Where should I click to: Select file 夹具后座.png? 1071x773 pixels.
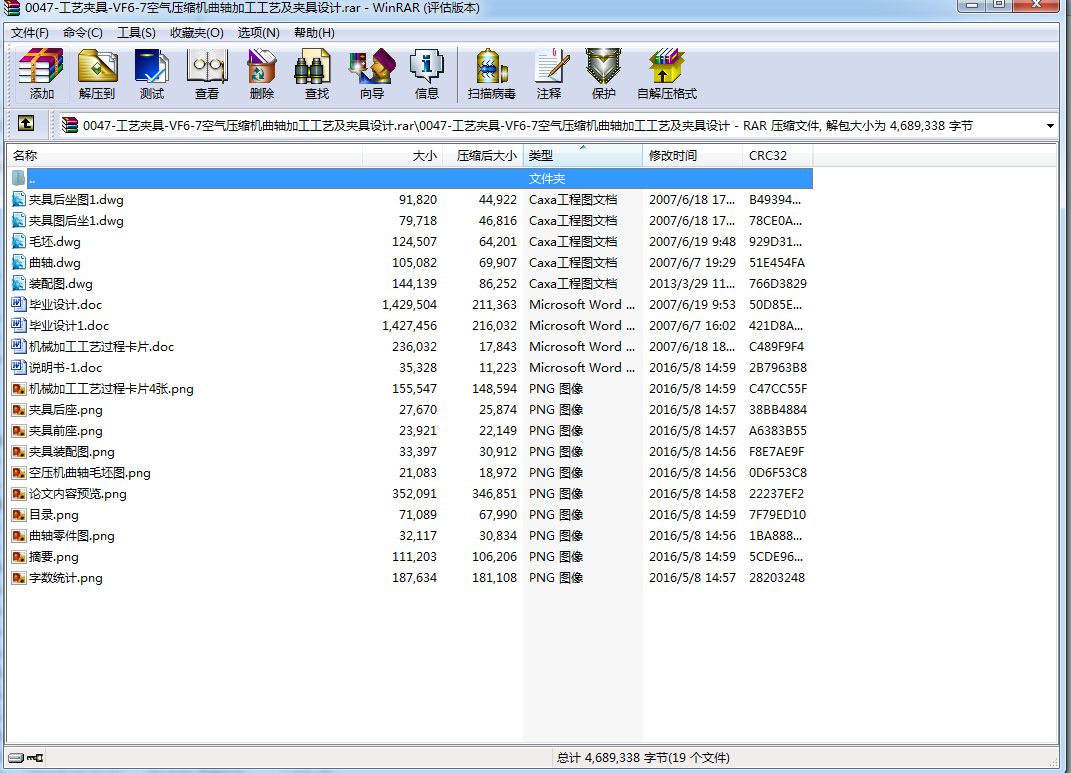pyautogui.click(x=66, y=410)
